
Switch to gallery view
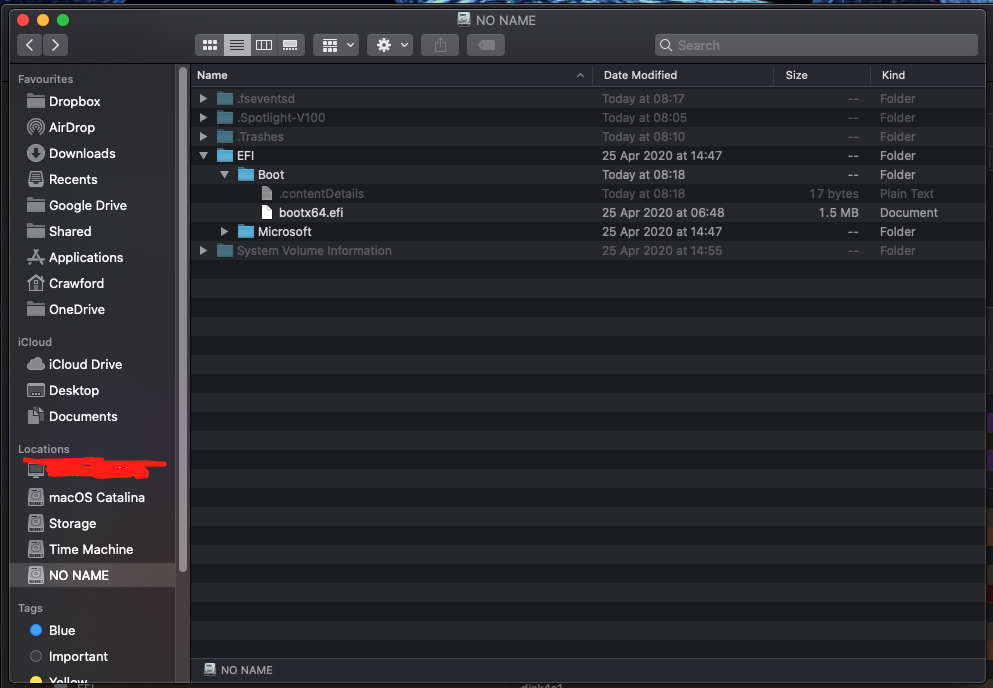pyautogui.click(x=290, y=45)
